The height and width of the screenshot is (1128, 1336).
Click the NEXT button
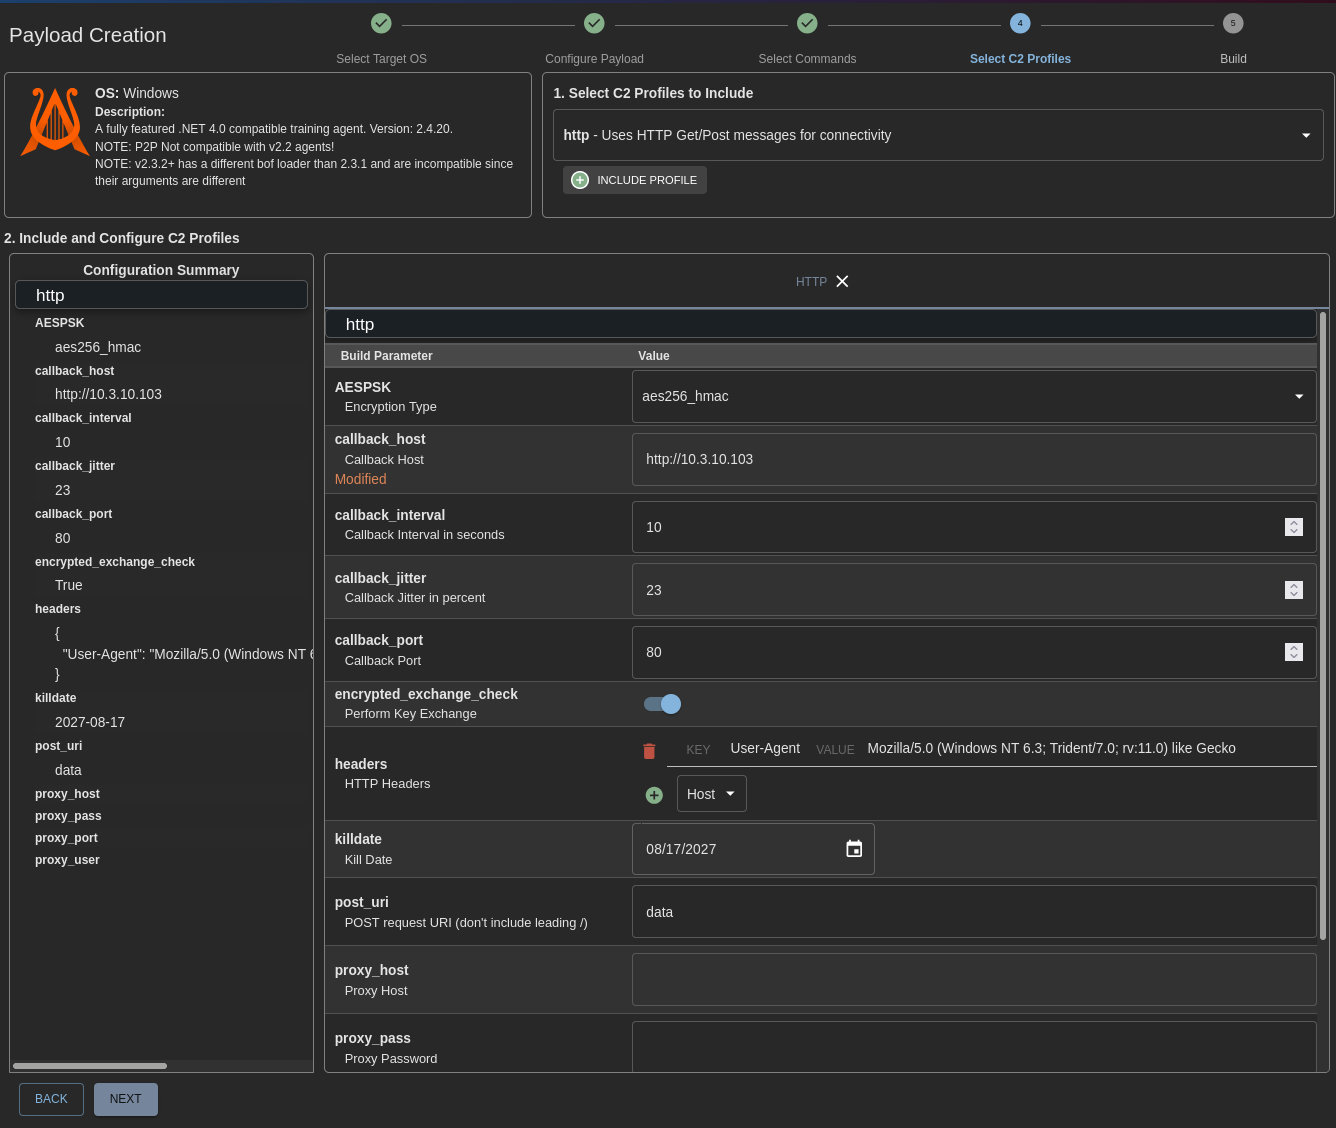tap(126, 1099)
